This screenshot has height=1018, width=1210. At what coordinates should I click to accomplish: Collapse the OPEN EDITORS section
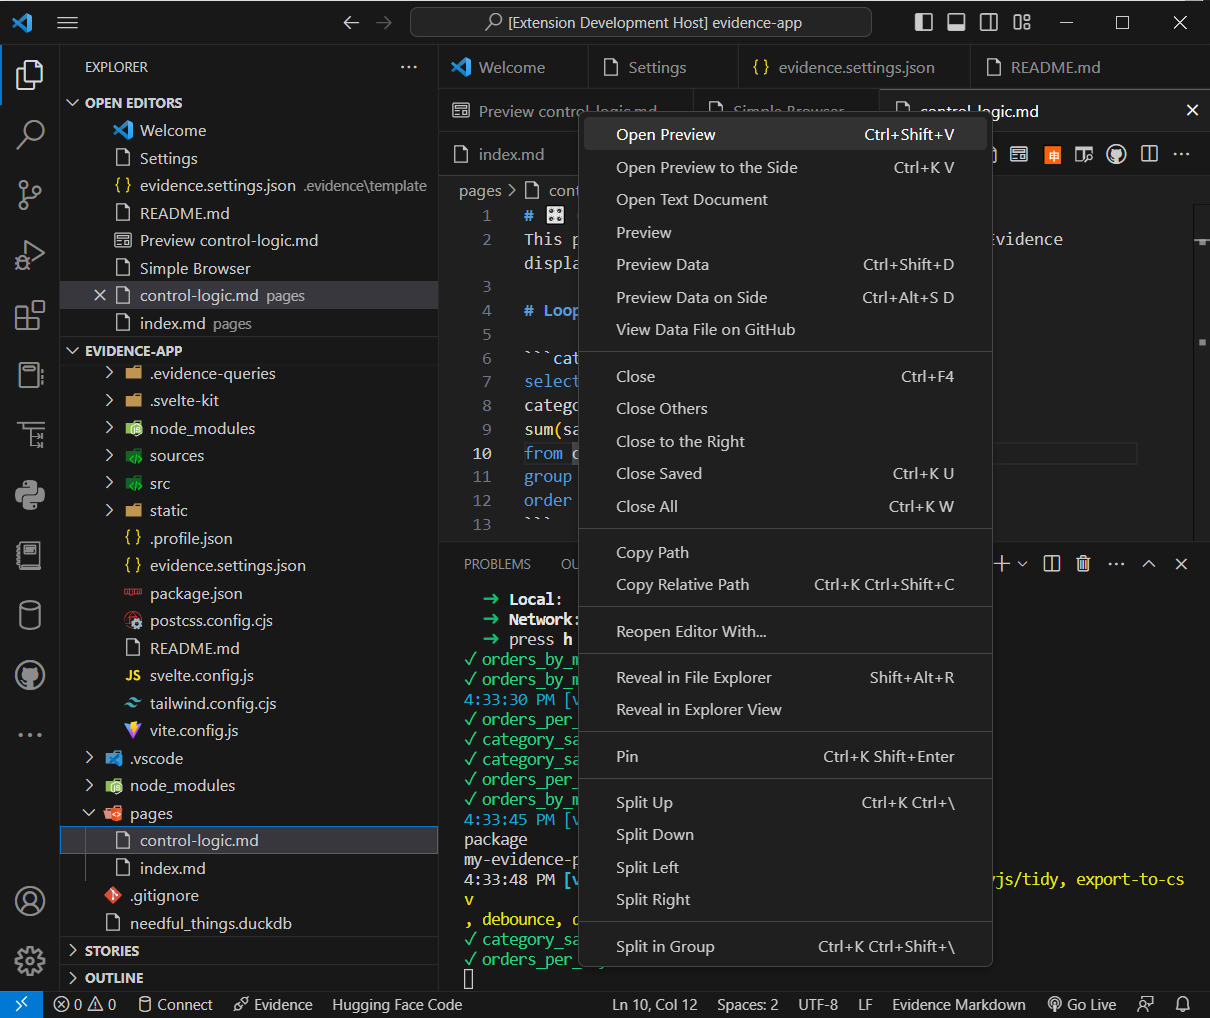coord(130,102)
